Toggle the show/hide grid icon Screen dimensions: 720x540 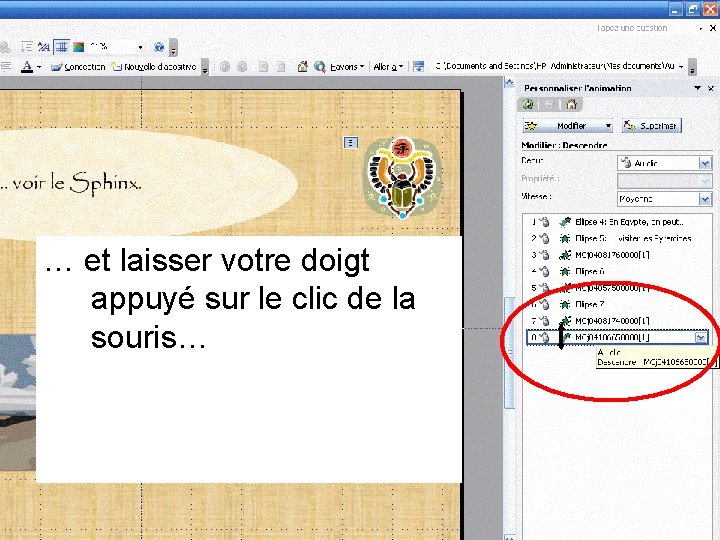pos(61,47)
